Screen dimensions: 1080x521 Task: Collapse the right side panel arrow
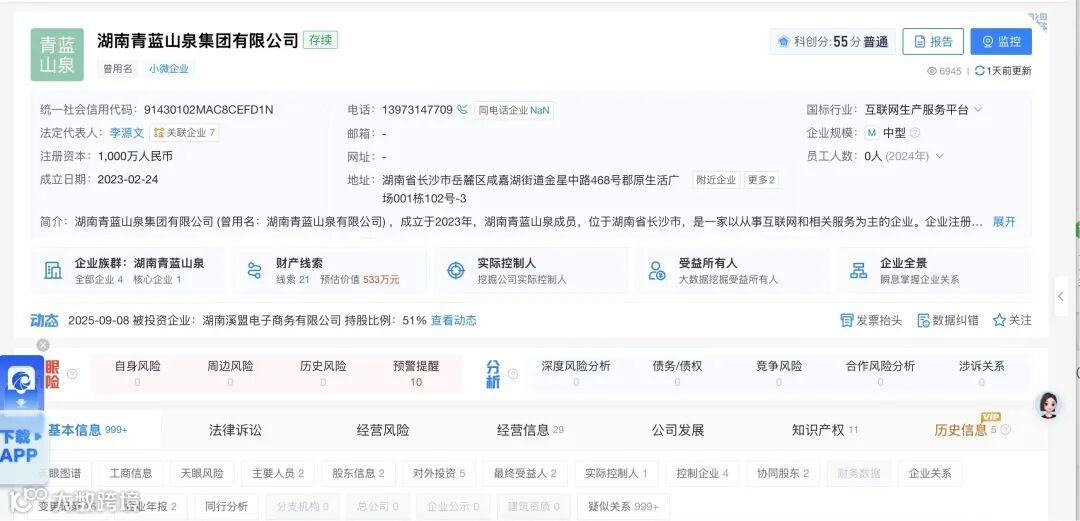[1061, 296]
